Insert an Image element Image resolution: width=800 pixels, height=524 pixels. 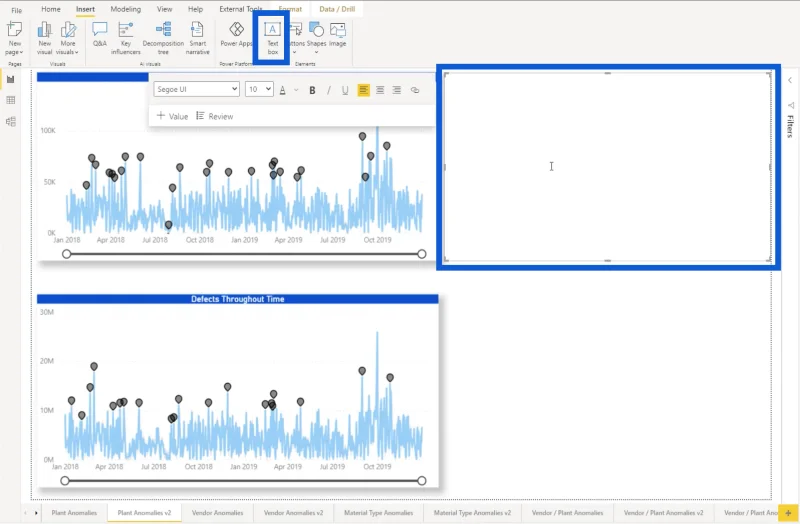[337, 35]
